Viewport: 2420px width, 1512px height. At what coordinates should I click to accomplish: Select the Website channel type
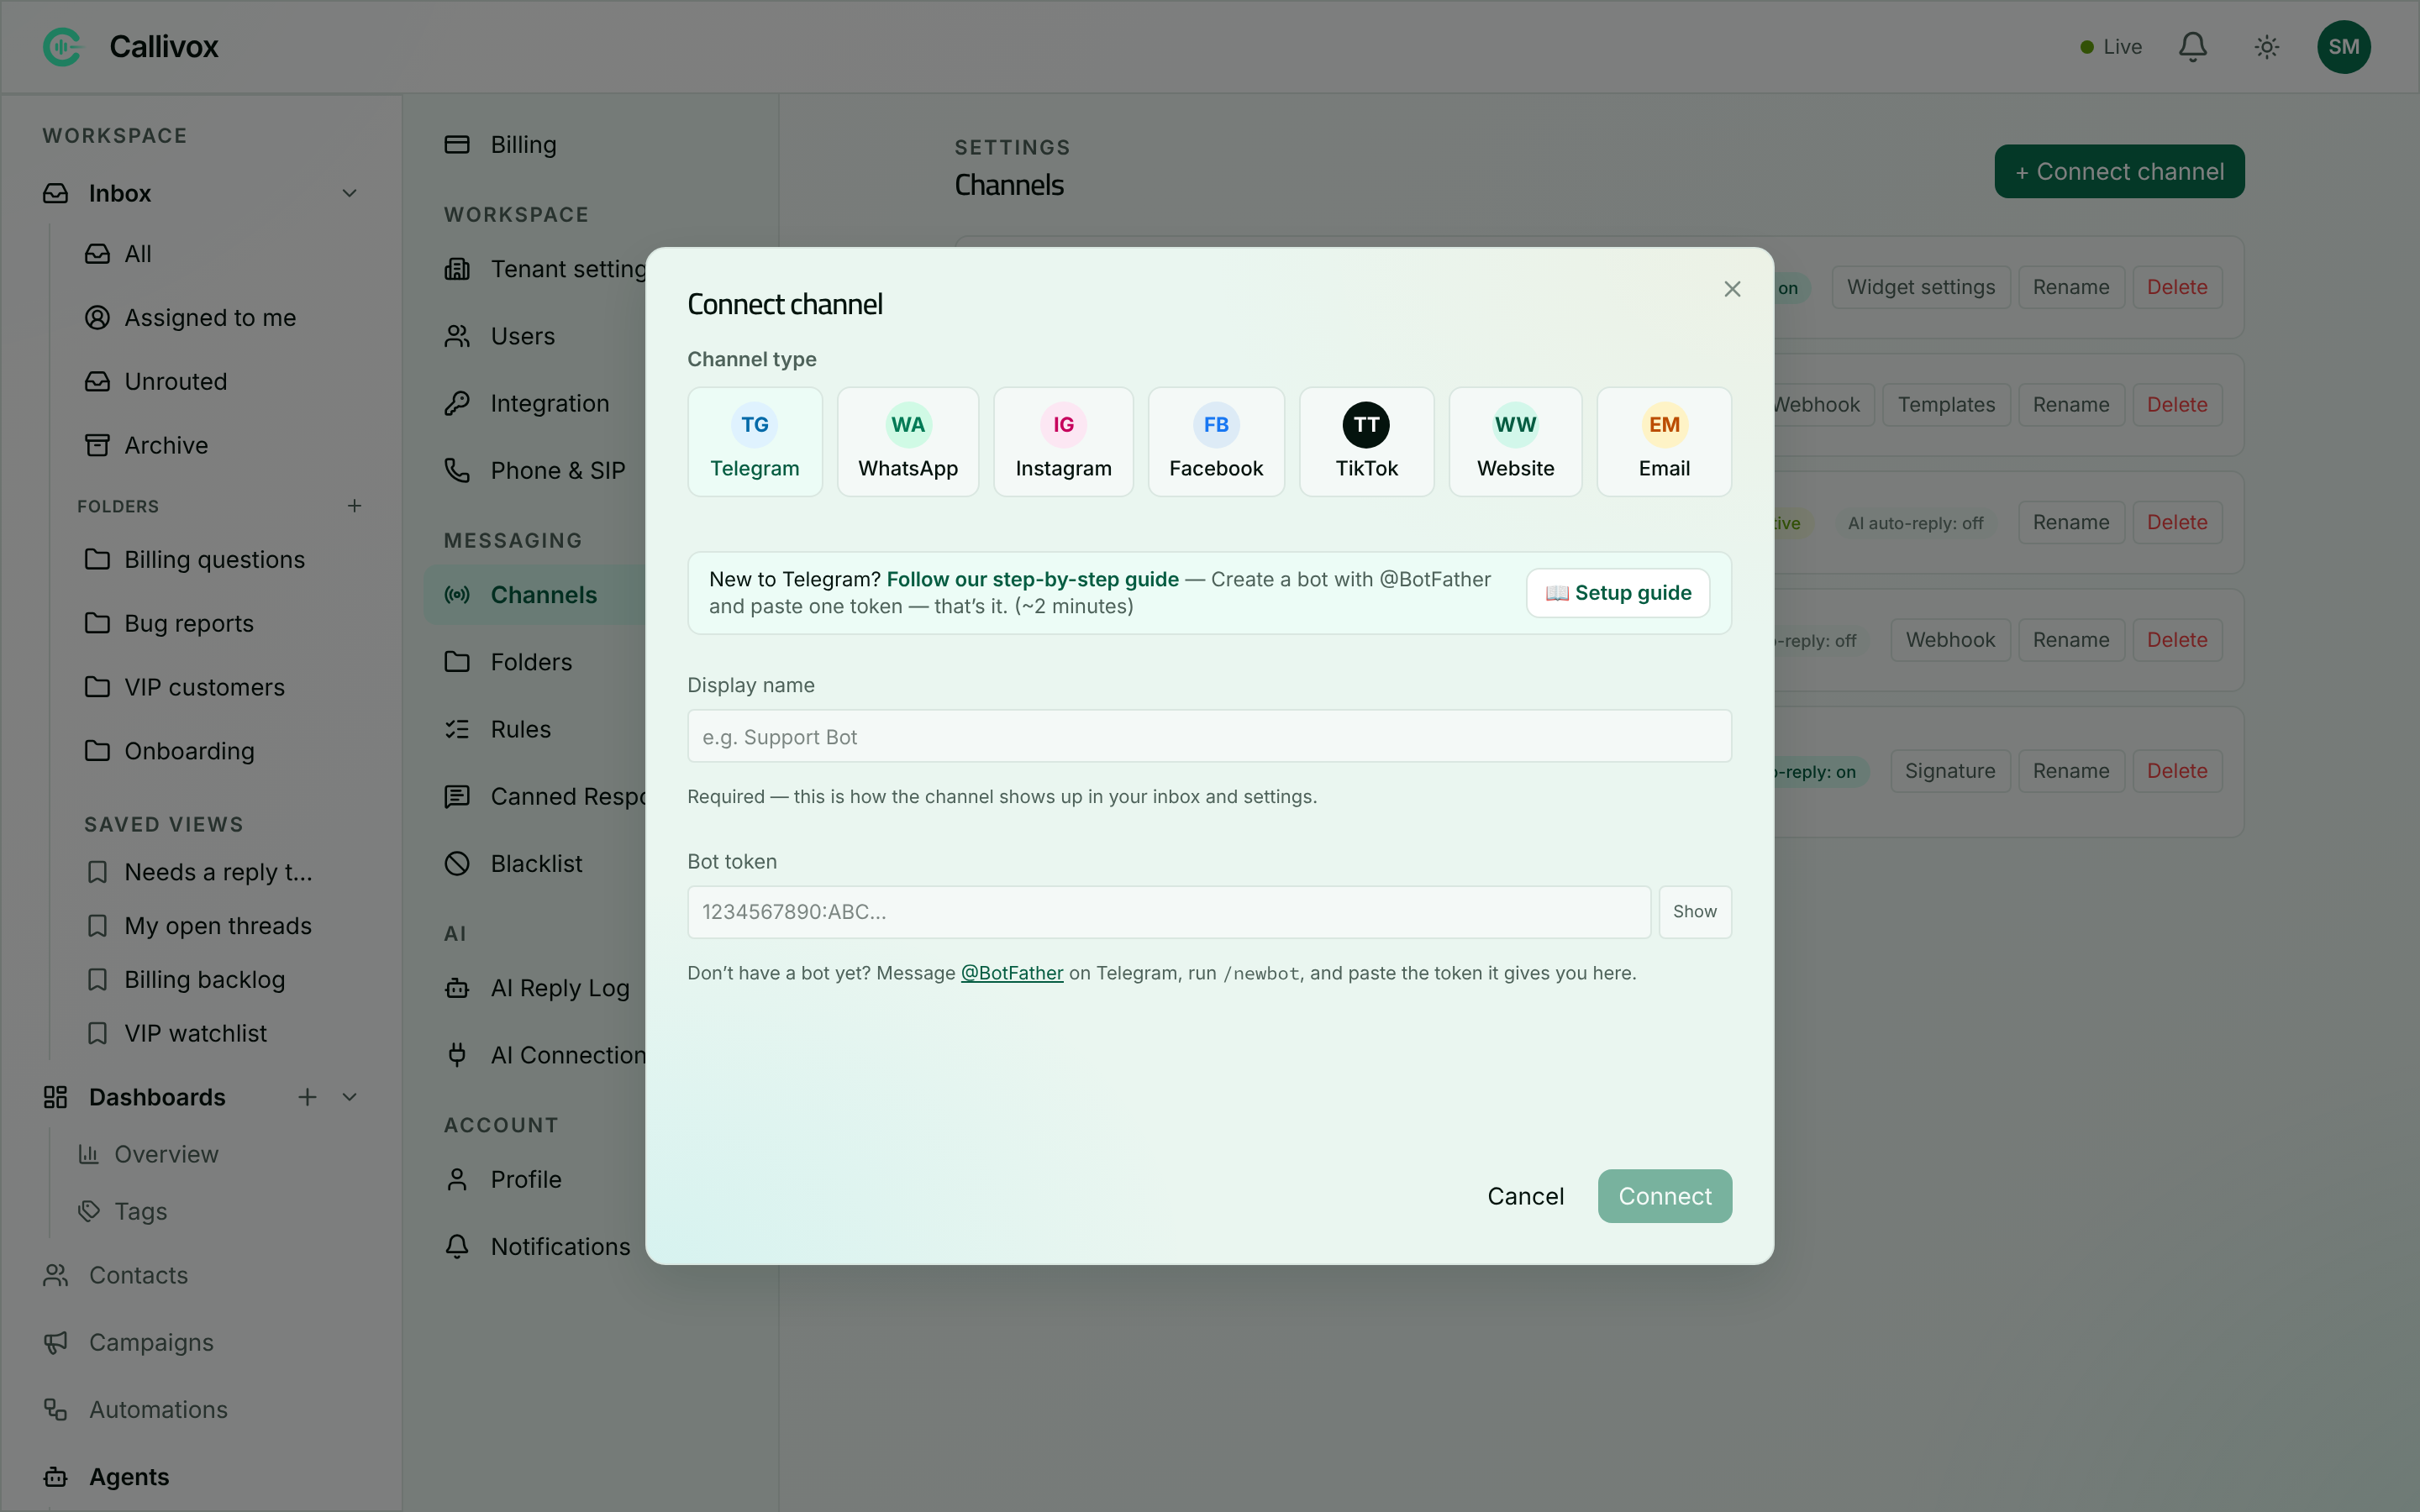click(1515, 442)
